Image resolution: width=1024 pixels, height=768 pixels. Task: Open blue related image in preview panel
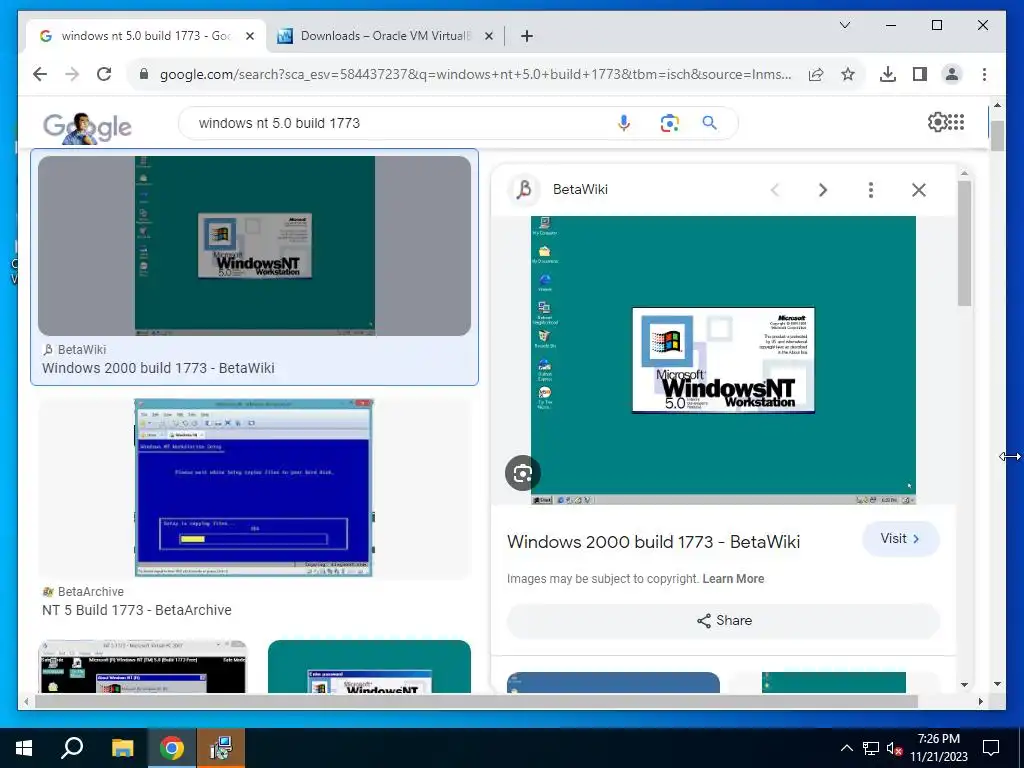[613, 682]
